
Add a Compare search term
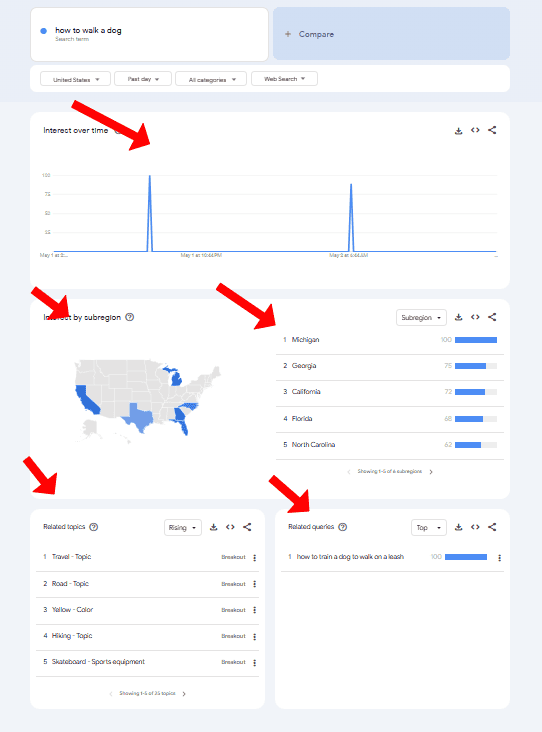(391, 34)
